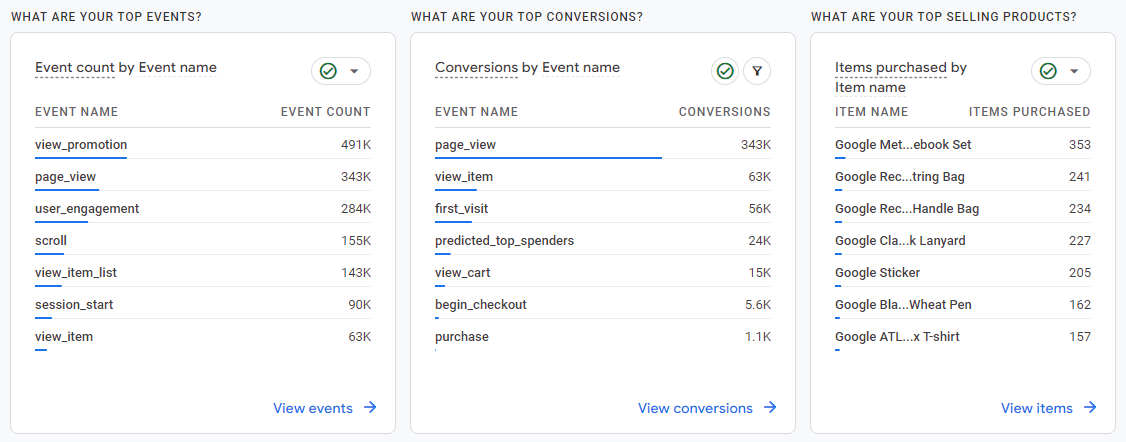Click the filter icon on Conversions card
Screen dimensions: 1126x442
(758, 71)
